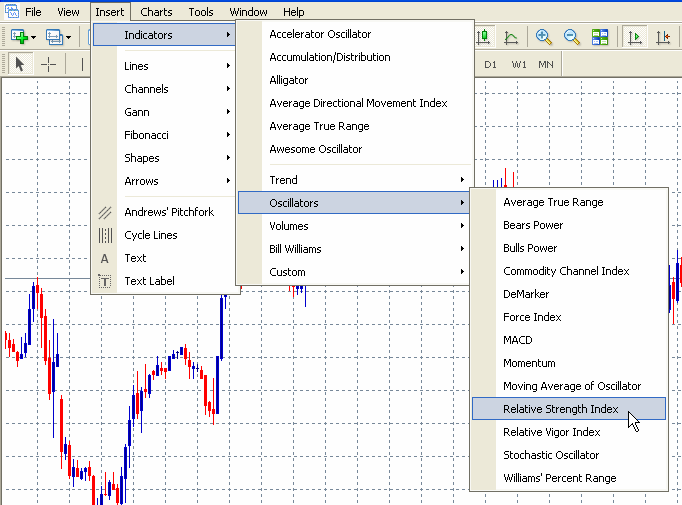The width and height of the screenshot is (682, 505).
Task: Select MACD oscillator
Action: coord(569,341)
